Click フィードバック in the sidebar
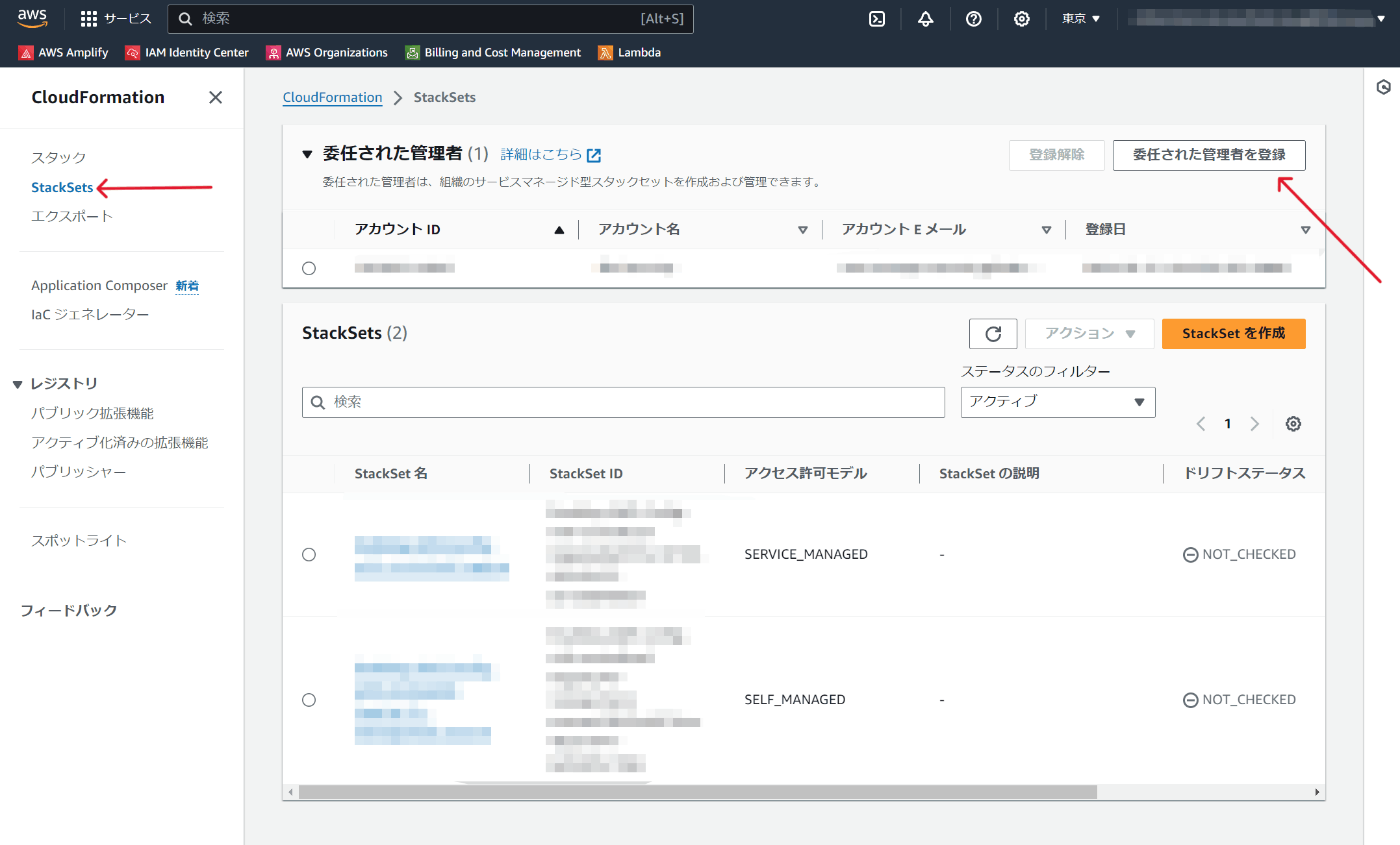1400x845 pixels. click(x=69, y=611)
